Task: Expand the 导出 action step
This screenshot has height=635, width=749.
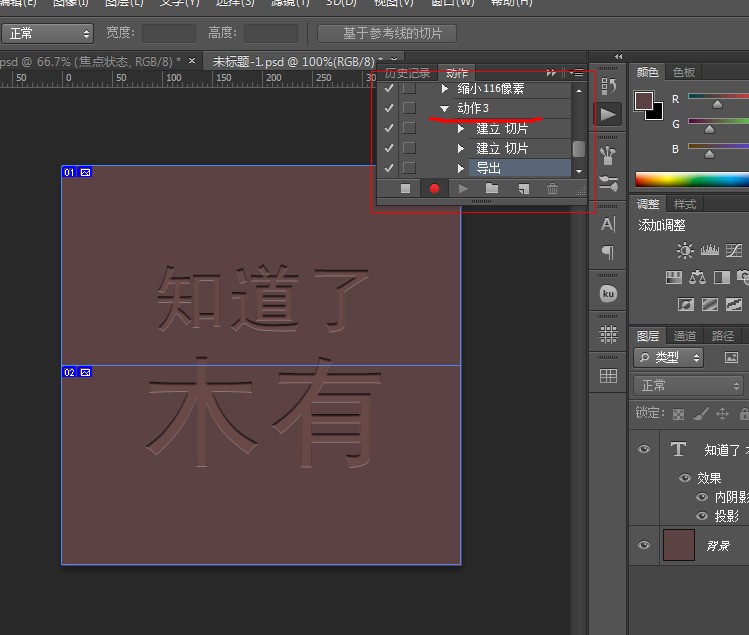Action: (461, 168)
